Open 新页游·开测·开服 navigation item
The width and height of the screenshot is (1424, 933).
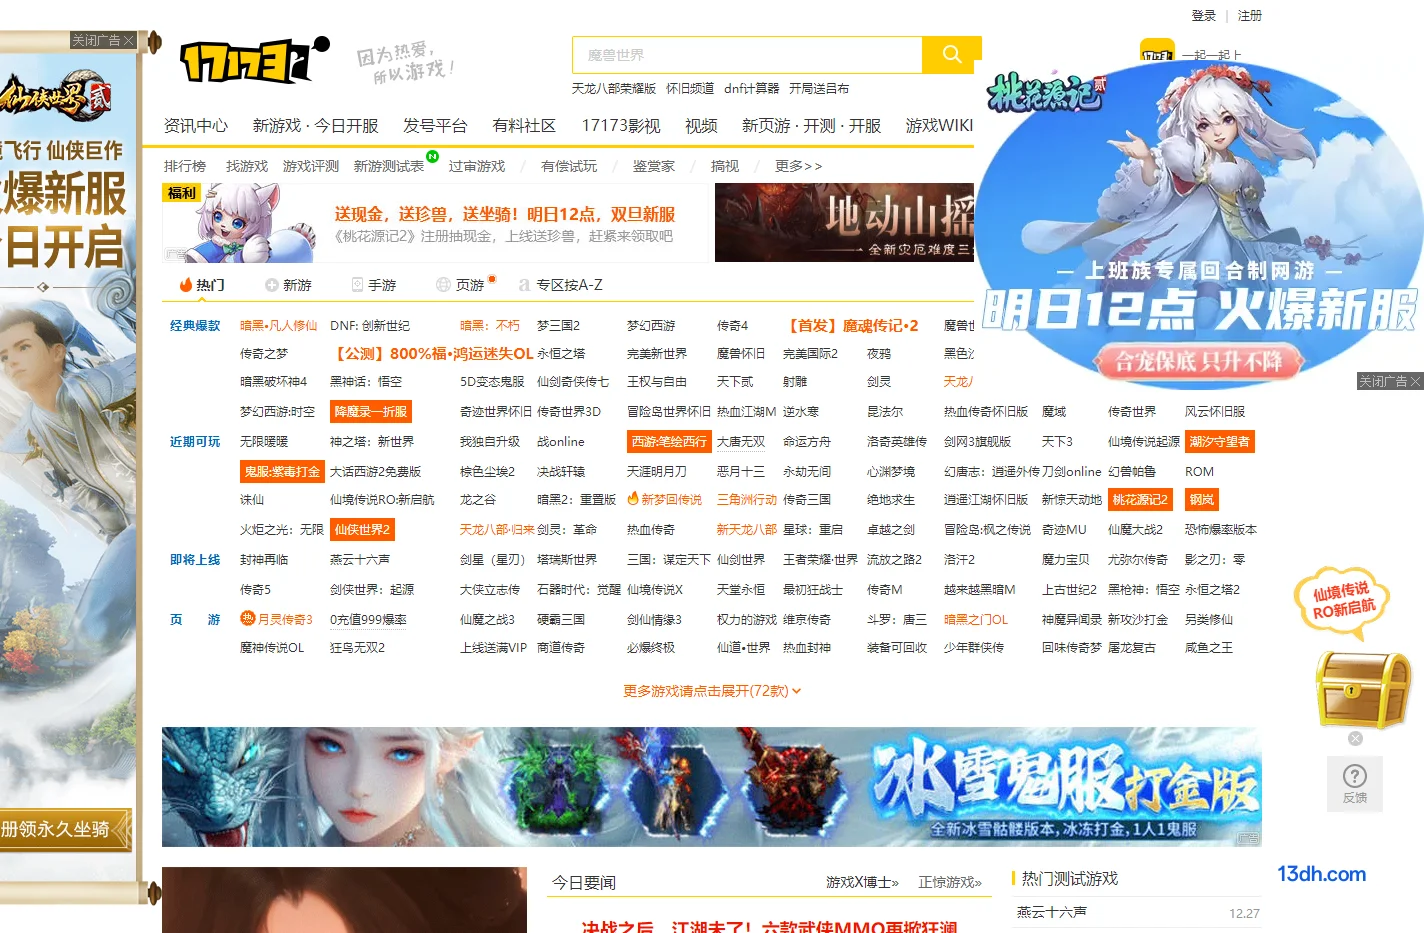coord(811,125)
